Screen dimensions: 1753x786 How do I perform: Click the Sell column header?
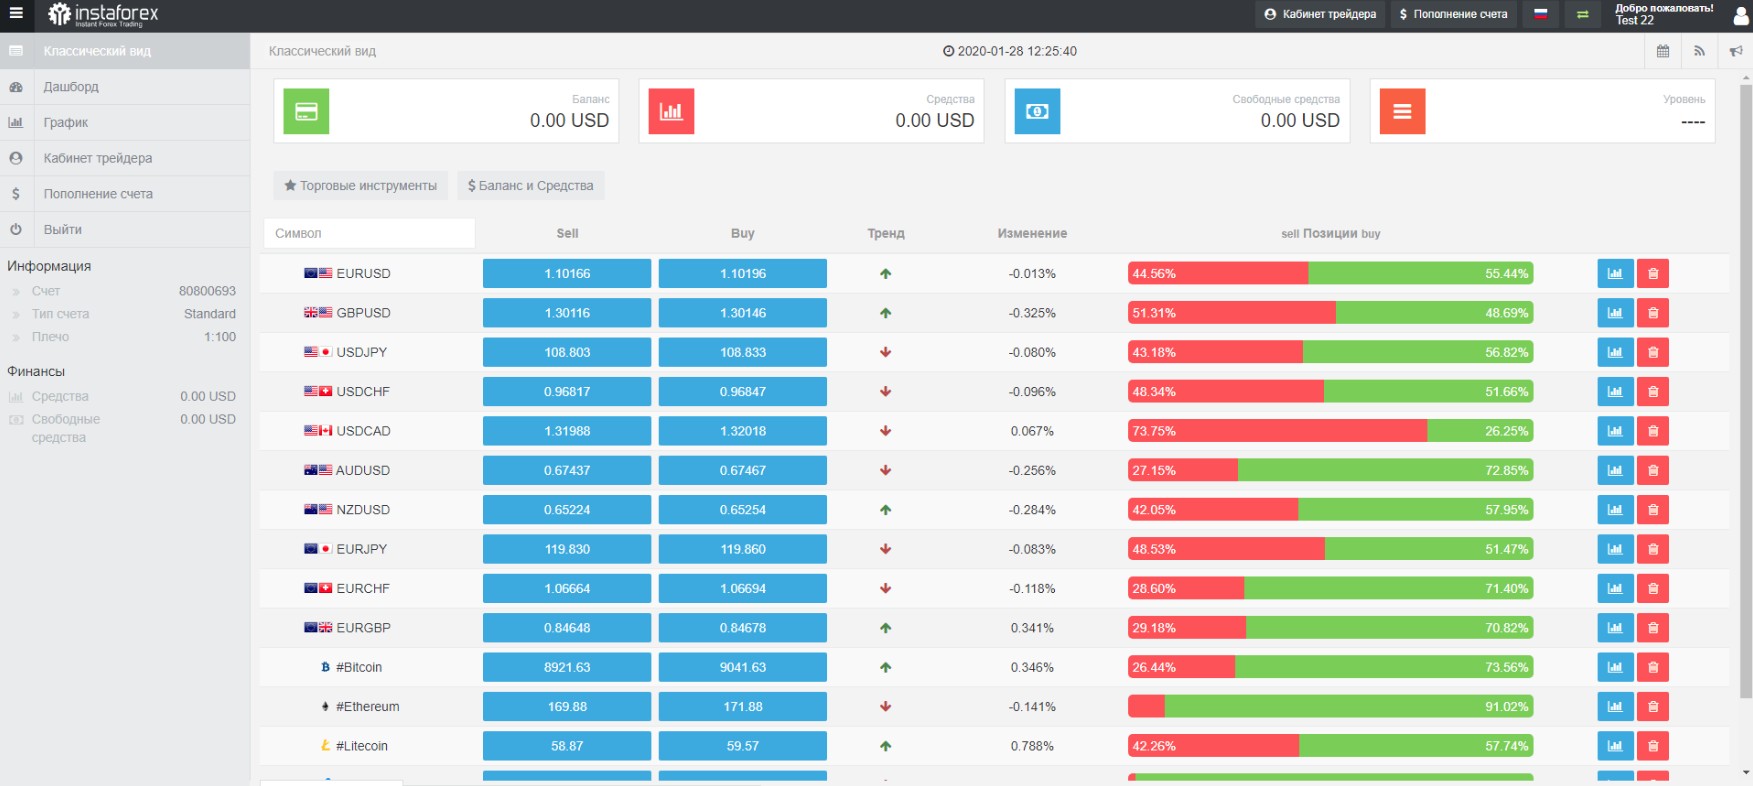[x=567, y=233]
